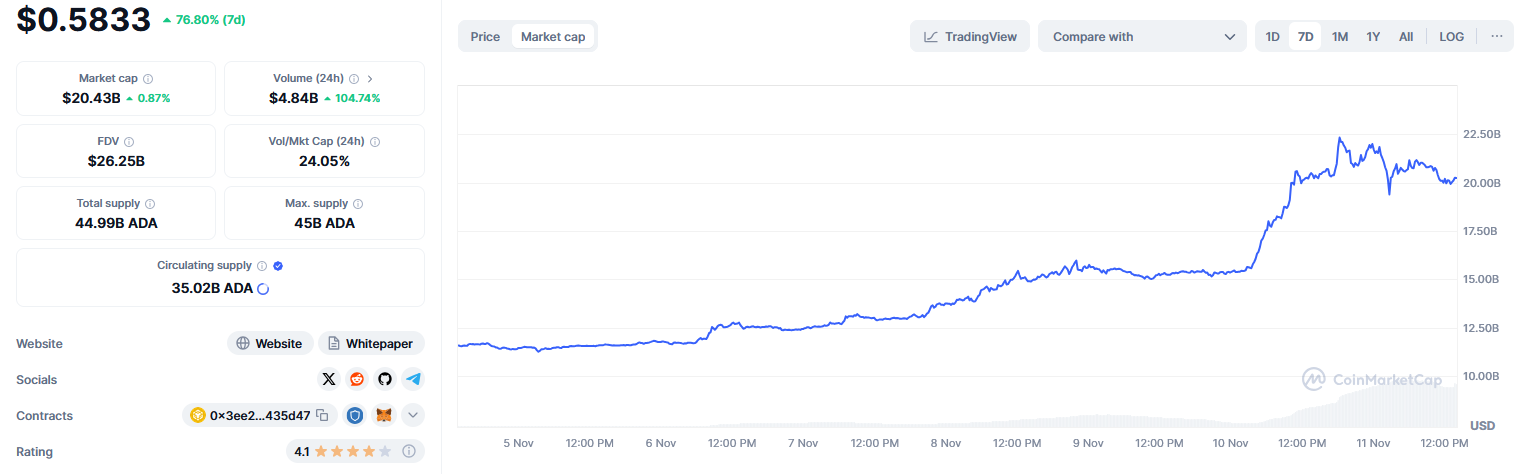1518x474 pixels.
Task: Open the Compare with dropdown
Action: [1142, 36]
